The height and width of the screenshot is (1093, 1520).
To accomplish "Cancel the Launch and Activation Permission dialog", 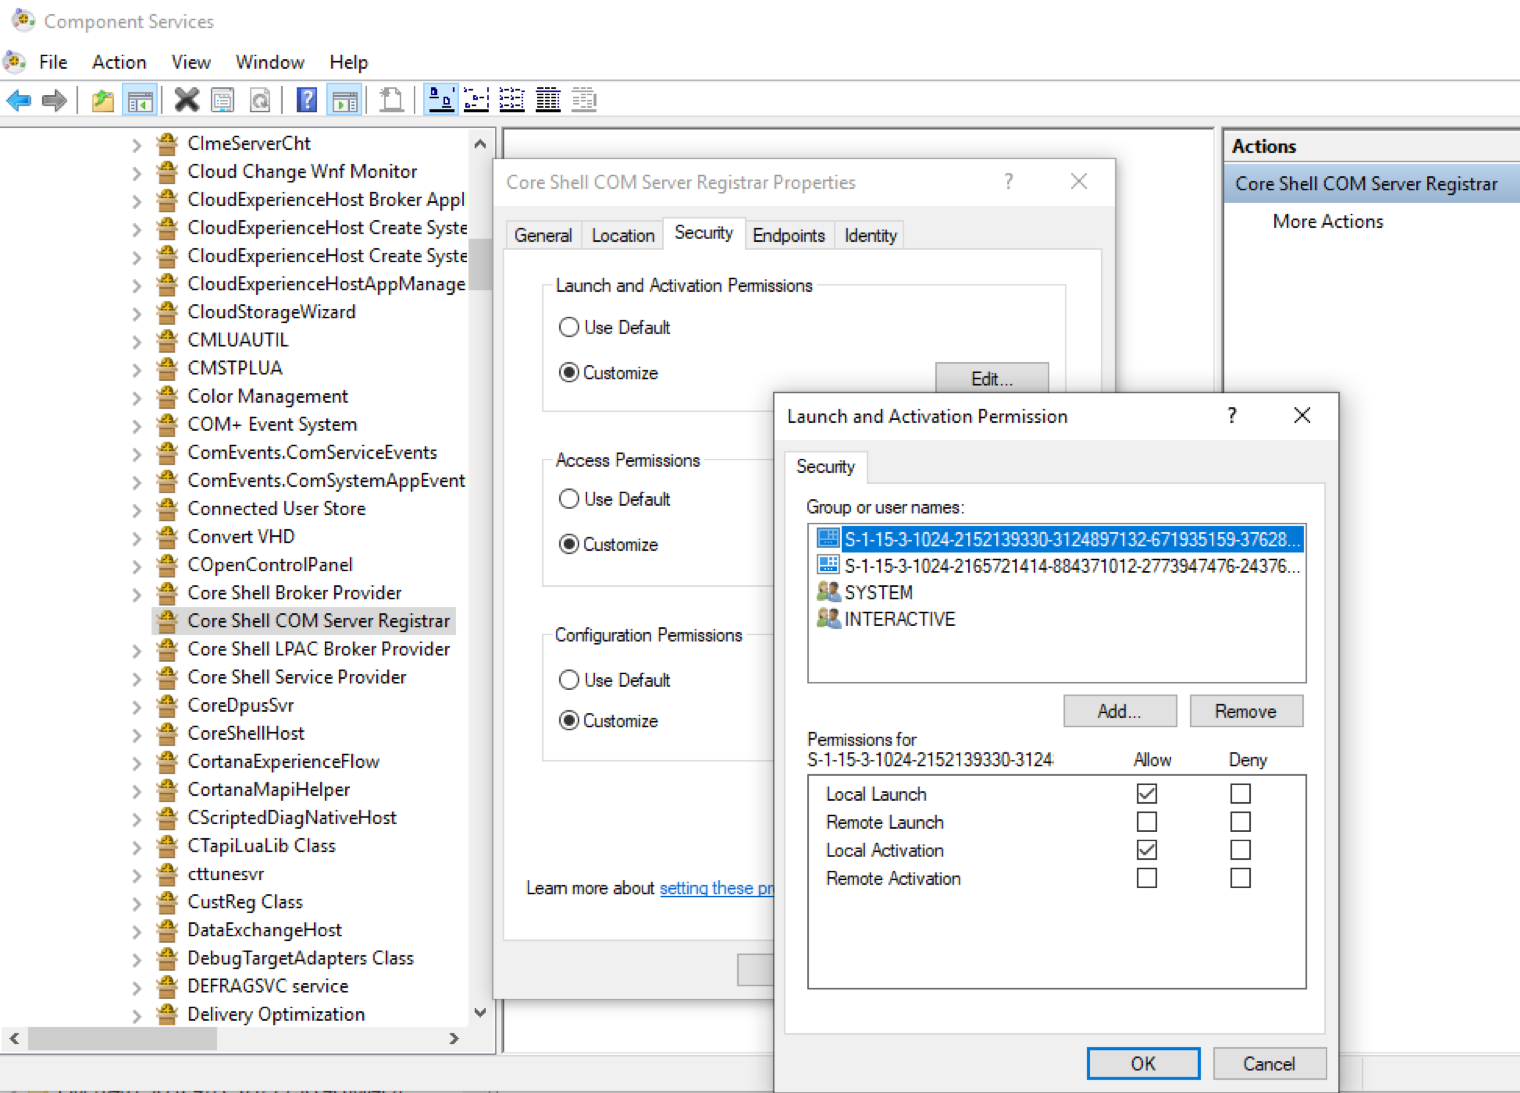I will click(1269, 1064).
